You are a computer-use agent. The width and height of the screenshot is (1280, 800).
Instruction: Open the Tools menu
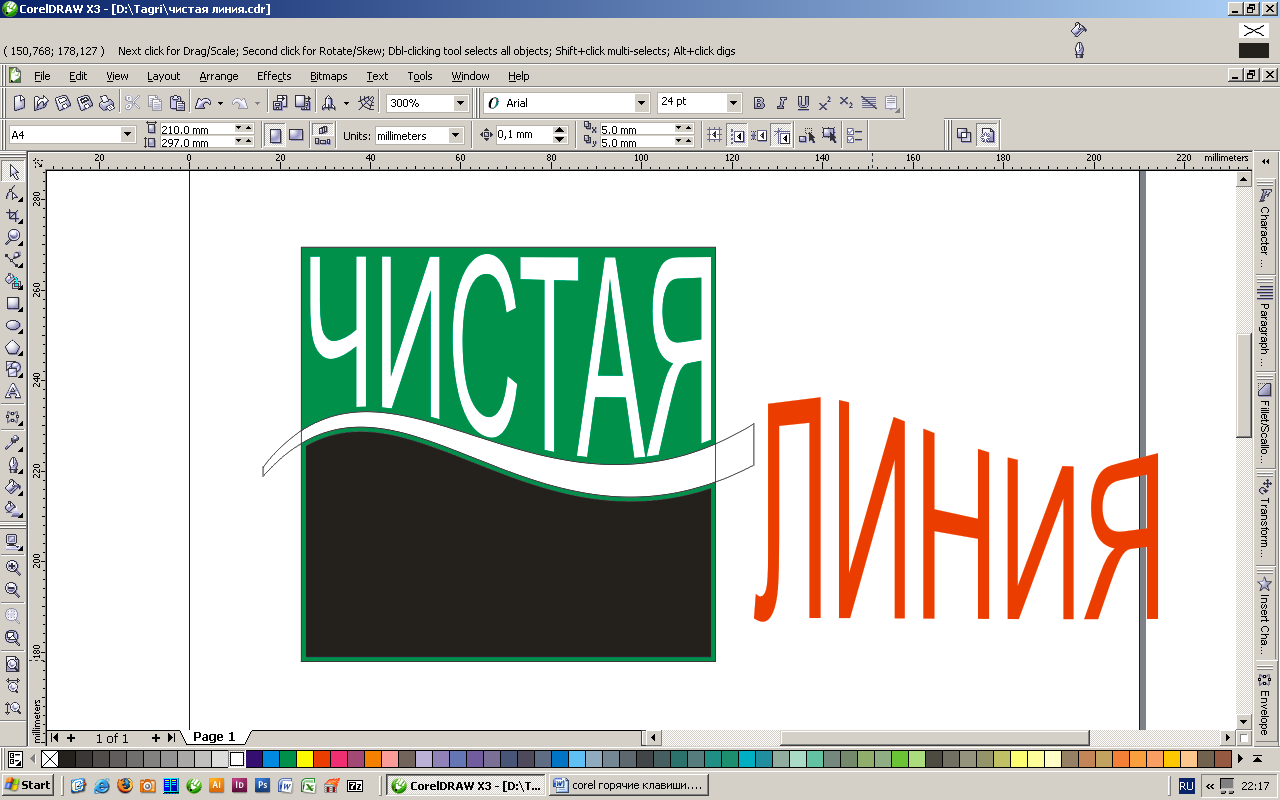420,76
